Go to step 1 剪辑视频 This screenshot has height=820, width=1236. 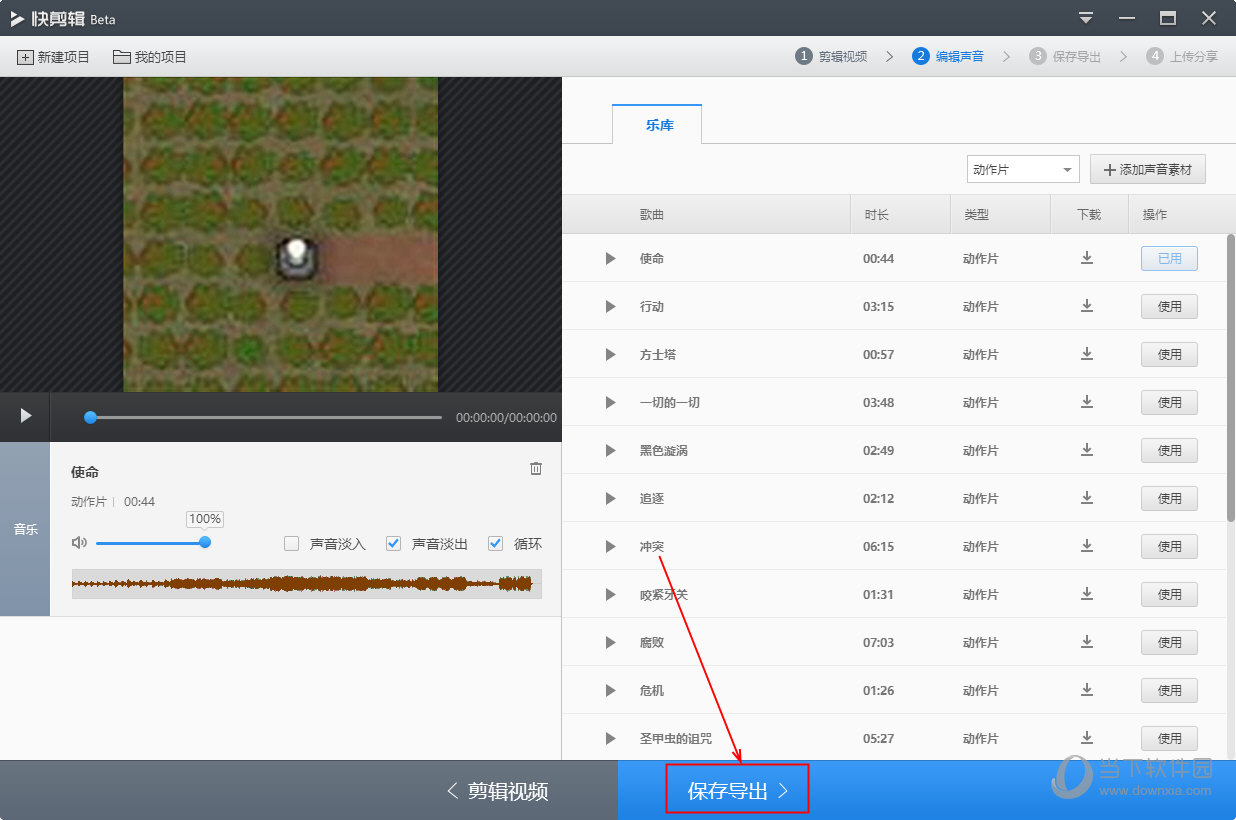(831, 57)
